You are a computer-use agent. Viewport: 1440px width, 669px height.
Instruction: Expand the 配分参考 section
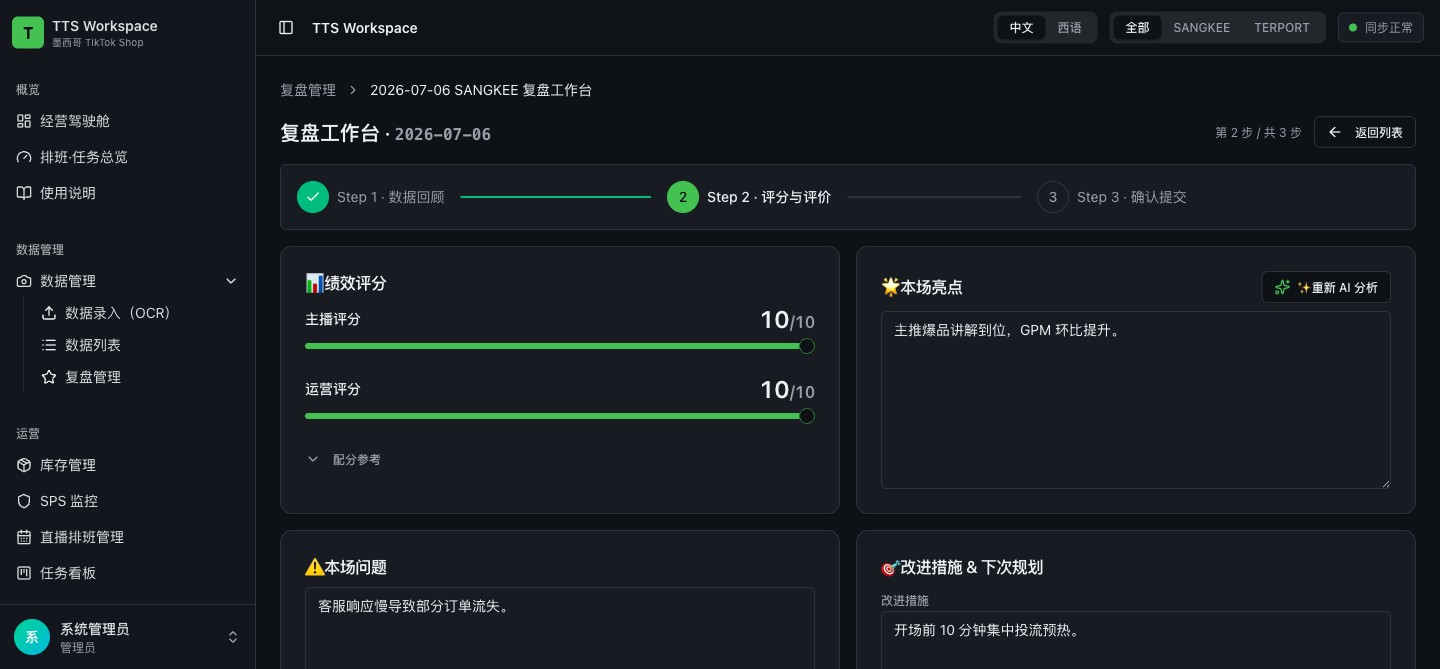click(x=344, y=460)
